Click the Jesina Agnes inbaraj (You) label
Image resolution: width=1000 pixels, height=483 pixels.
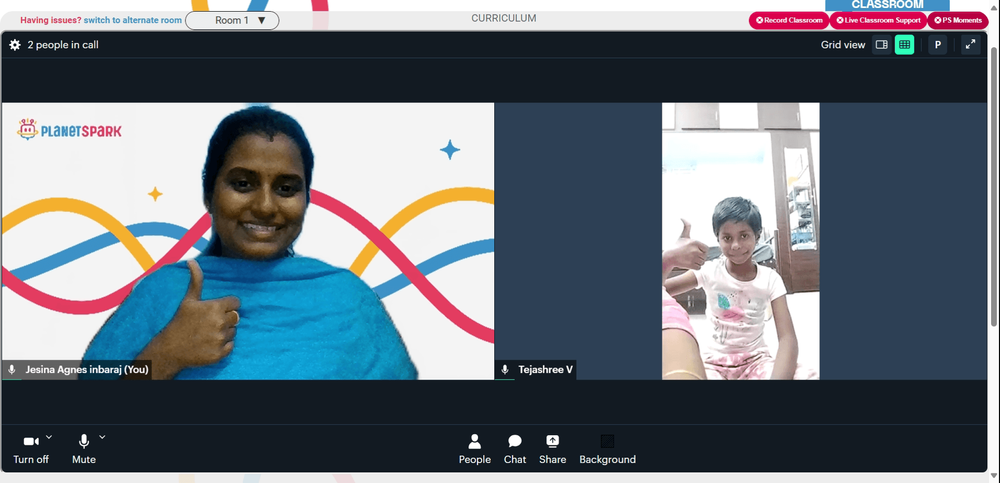click(87, 369)
